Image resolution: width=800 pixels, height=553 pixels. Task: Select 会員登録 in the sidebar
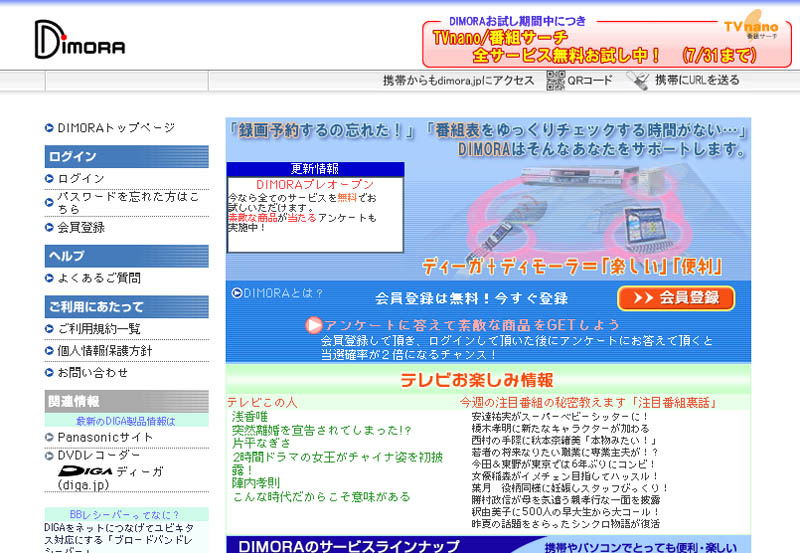80,227
